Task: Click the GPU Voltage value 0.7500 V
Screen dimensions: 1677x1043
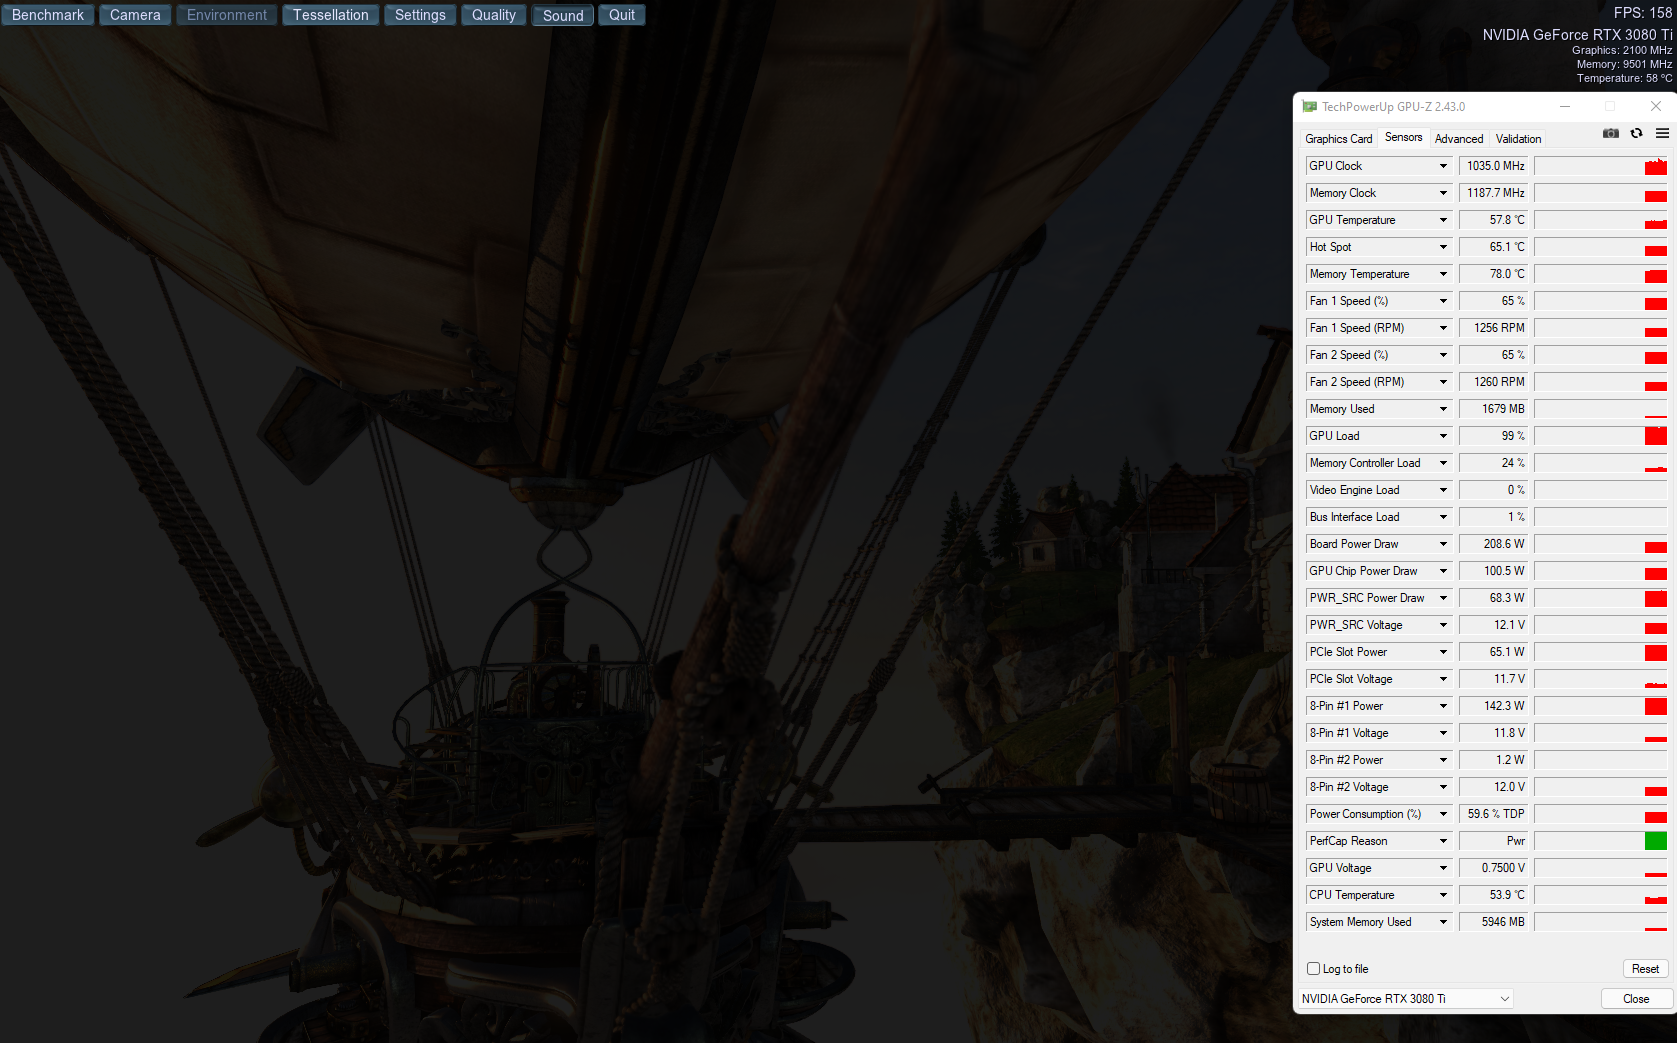Action: pyautogui.click(x=1495, y=868)
